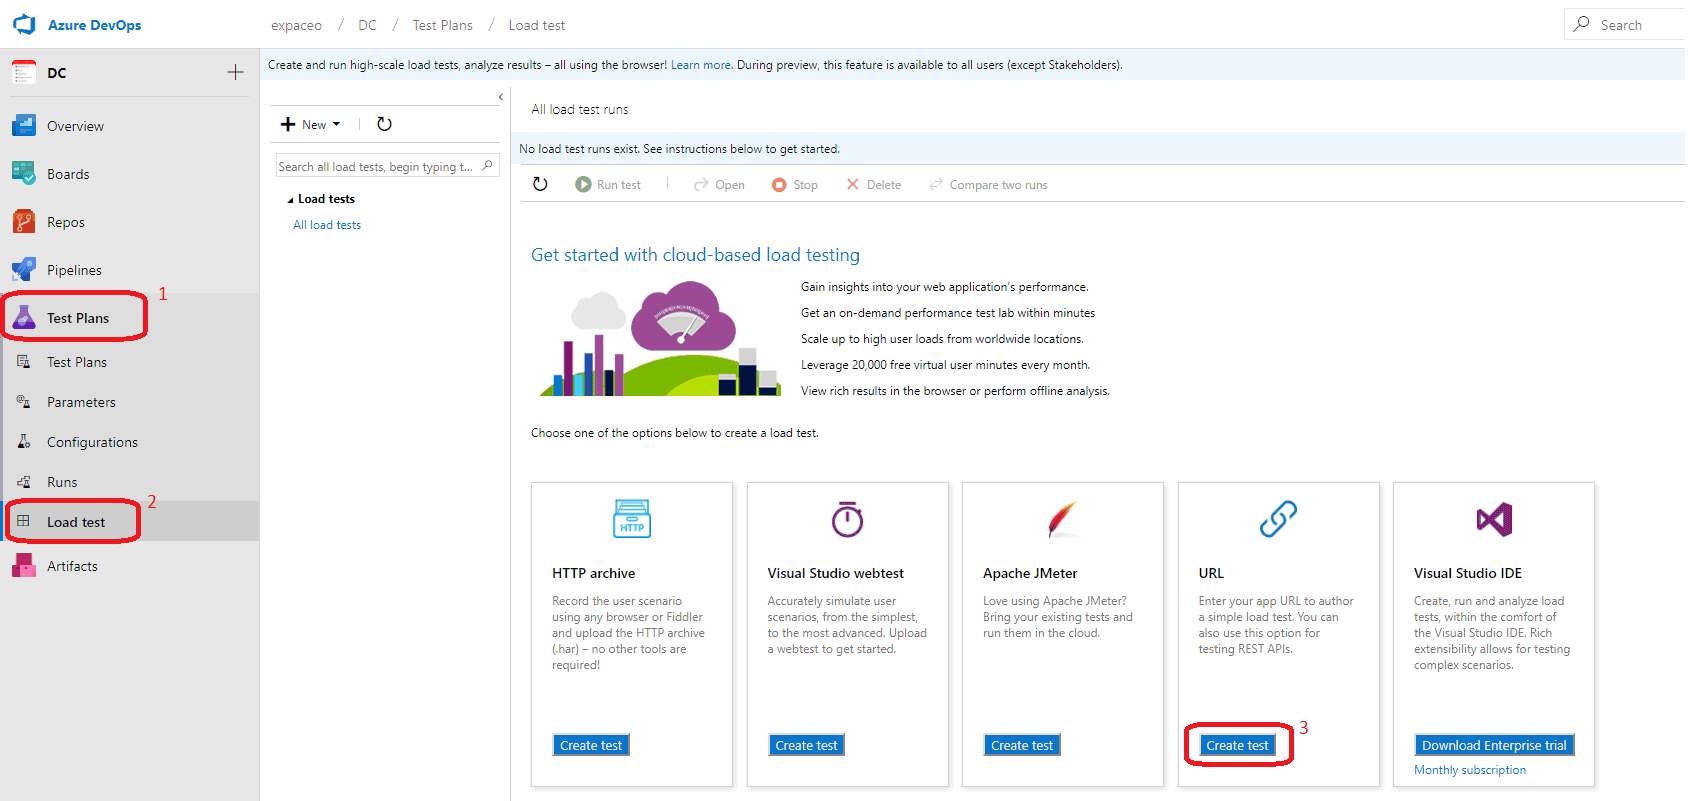Create test from URL
This screenshot has height=801, width=1688.
tap(1237, 745)
